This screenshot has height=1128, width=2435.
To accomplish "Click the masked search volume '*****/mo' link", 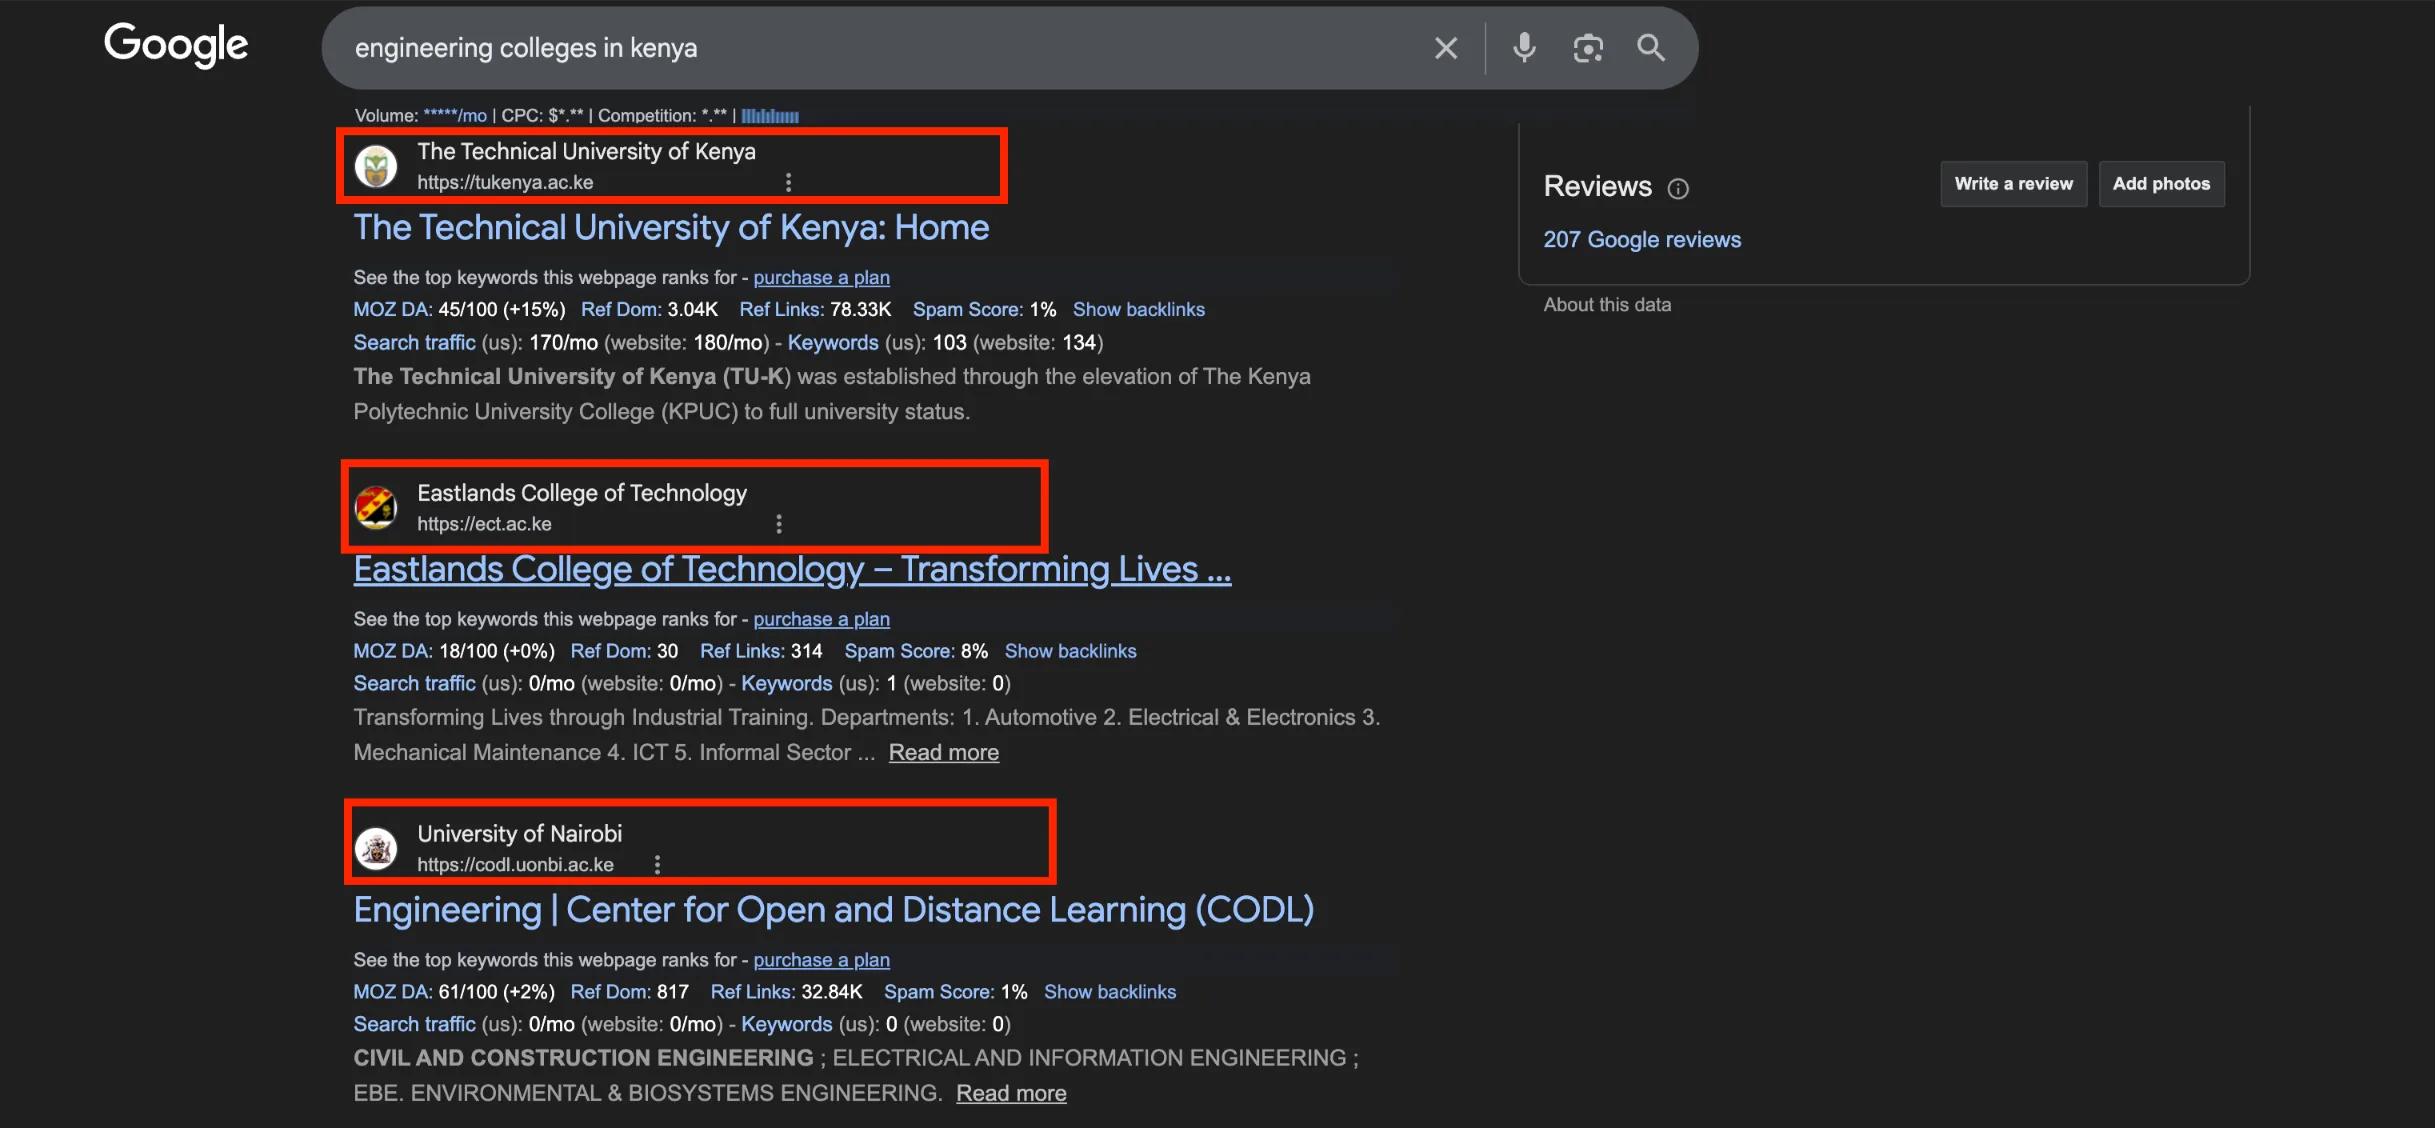I will 455,116.
